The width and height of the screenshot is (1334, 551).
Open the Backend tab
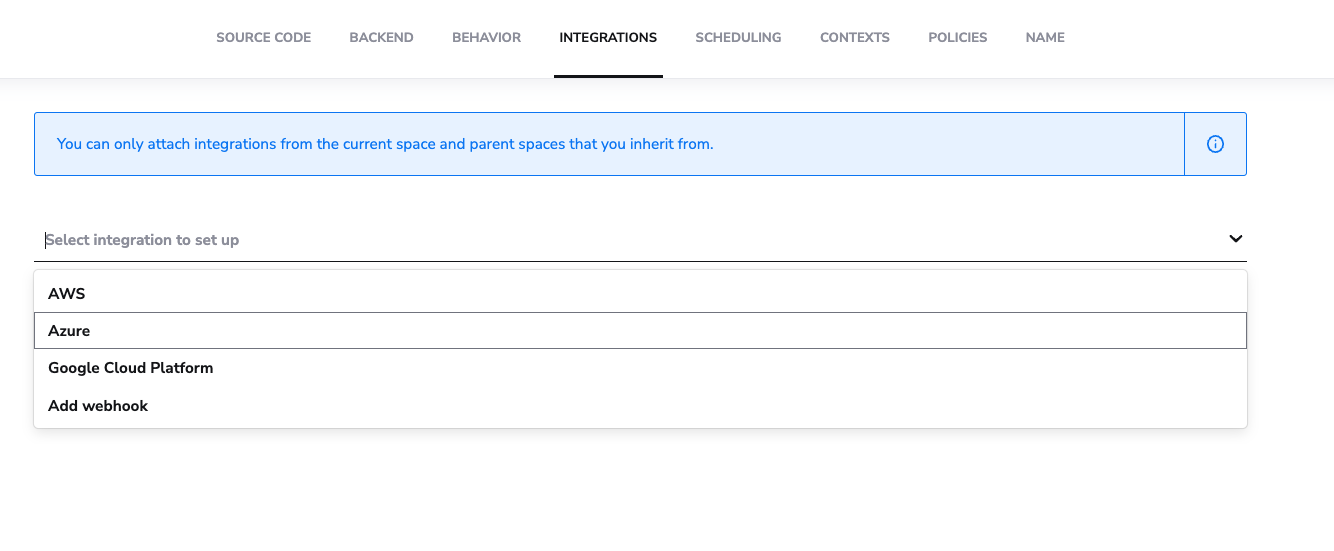point(381,38)
